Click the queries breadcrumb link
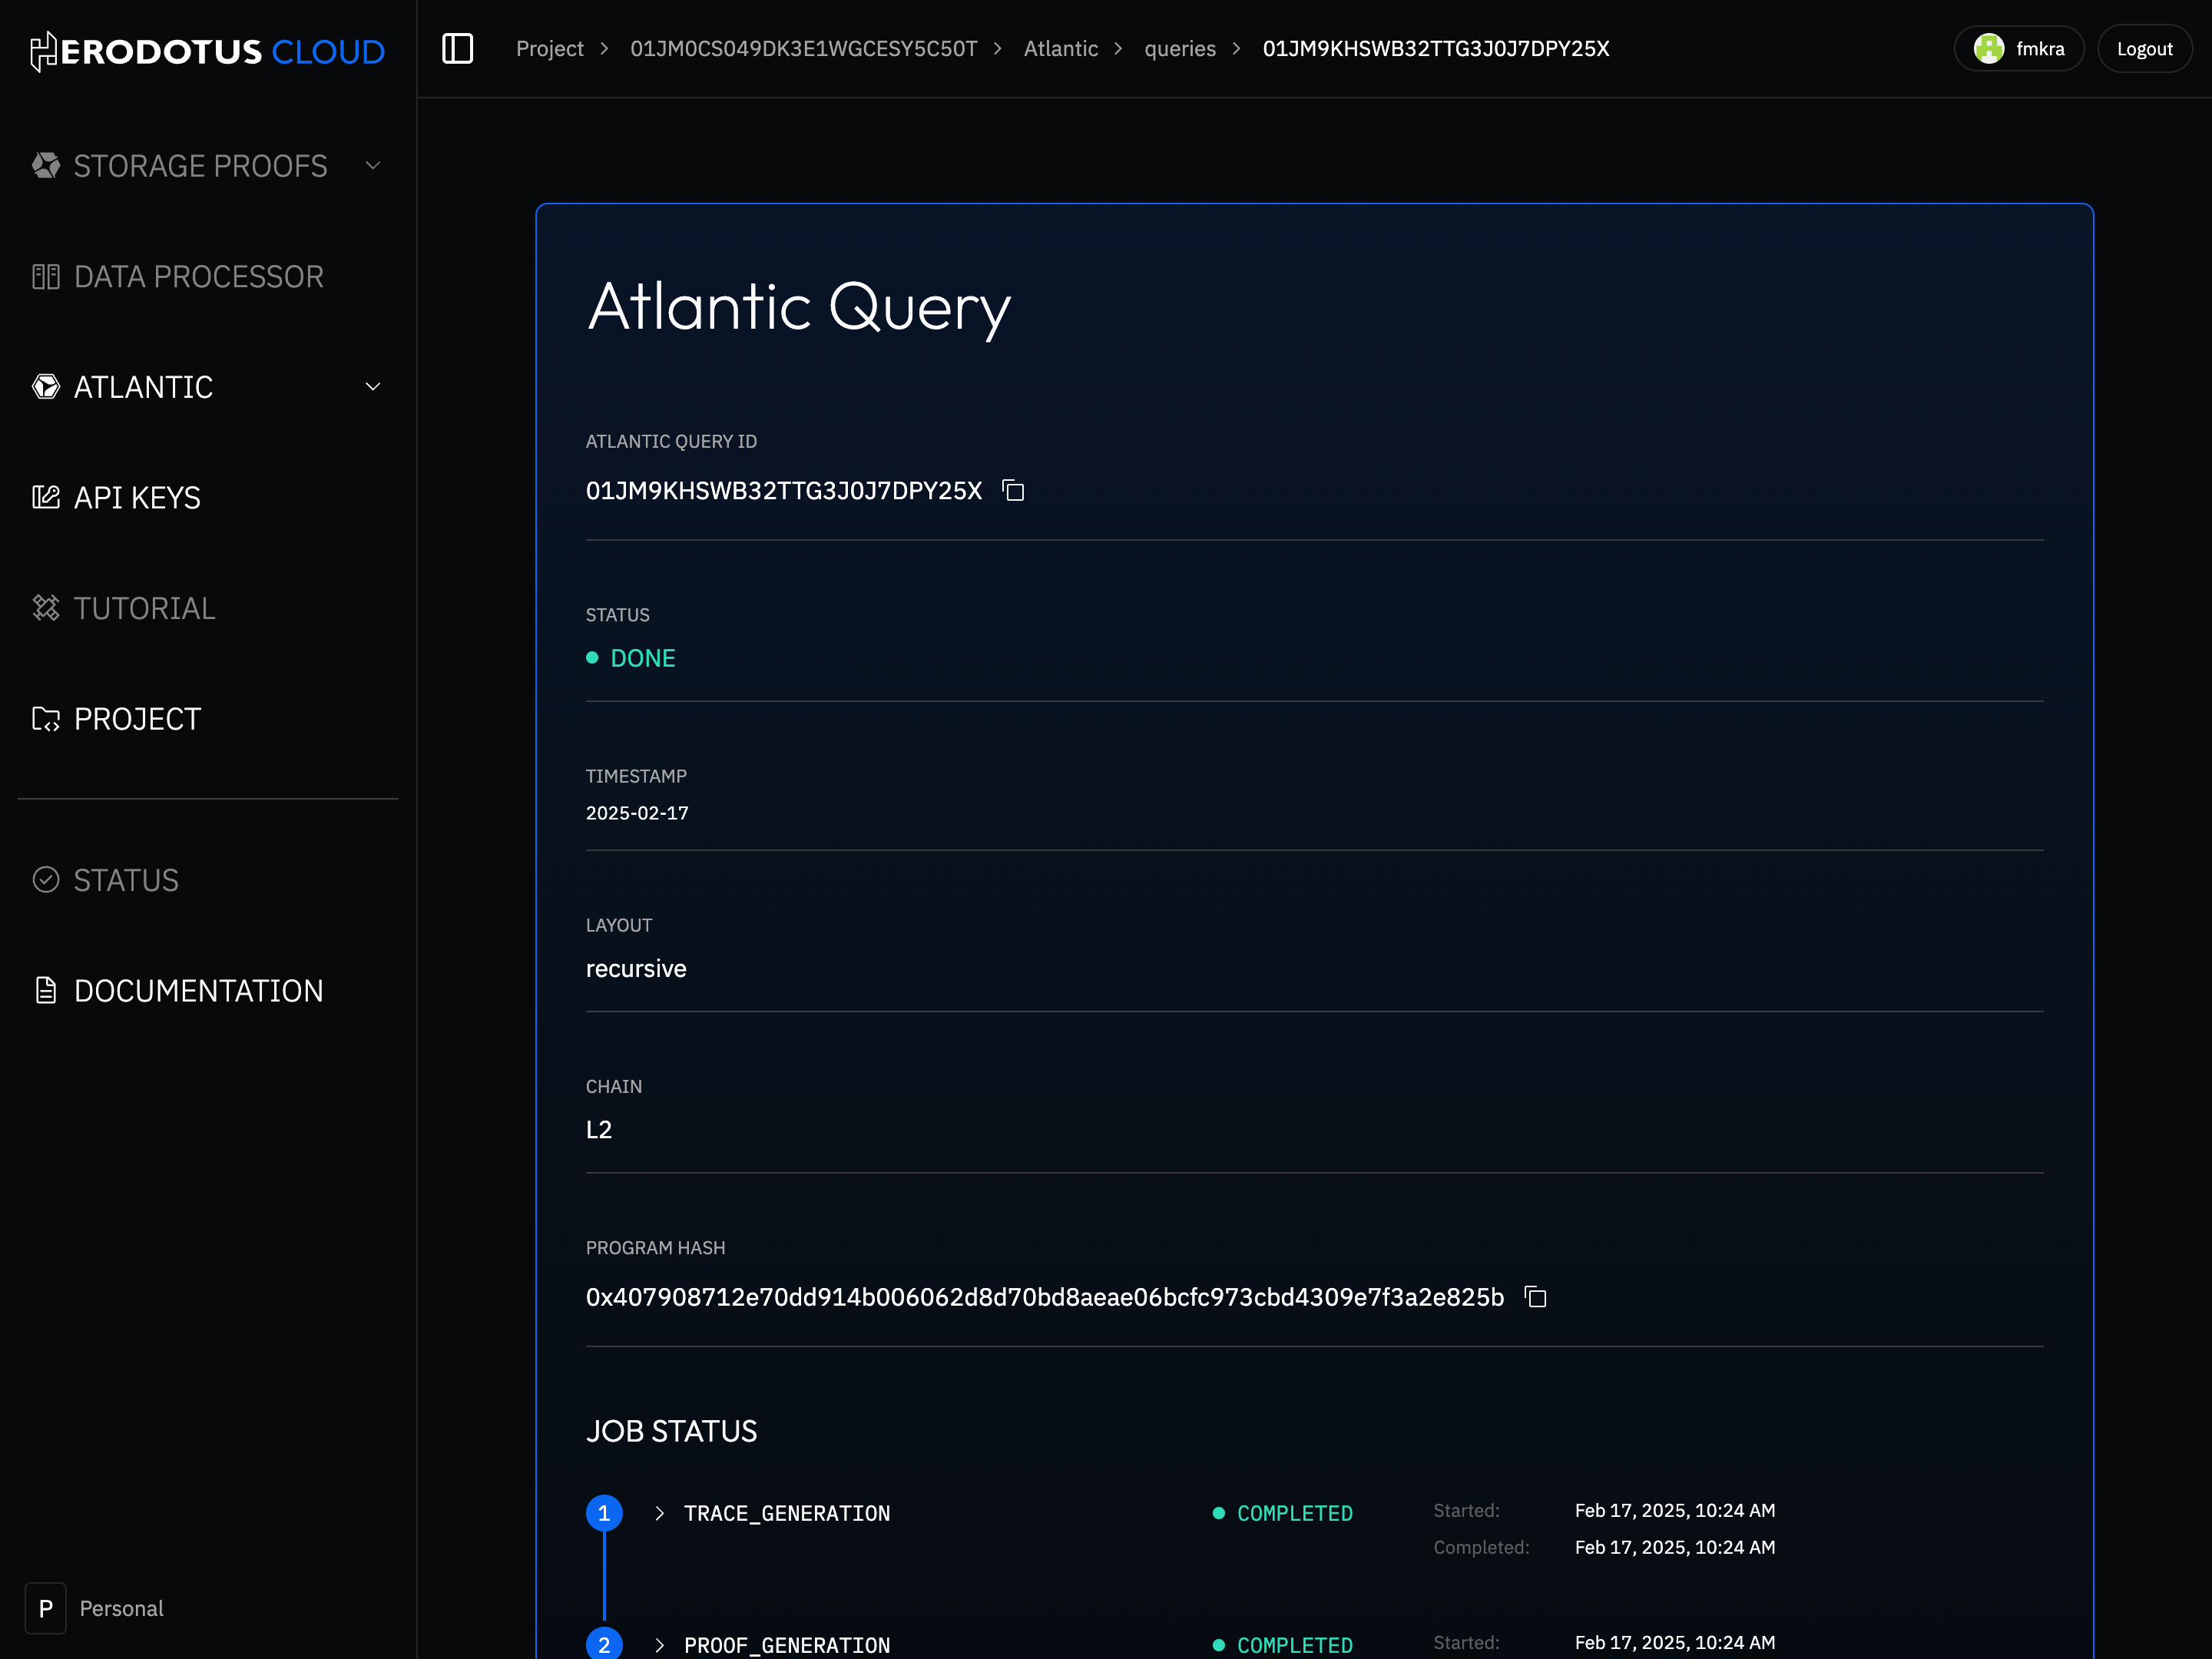The width and height of the screenshot is (2212, 1659). 1180,48
